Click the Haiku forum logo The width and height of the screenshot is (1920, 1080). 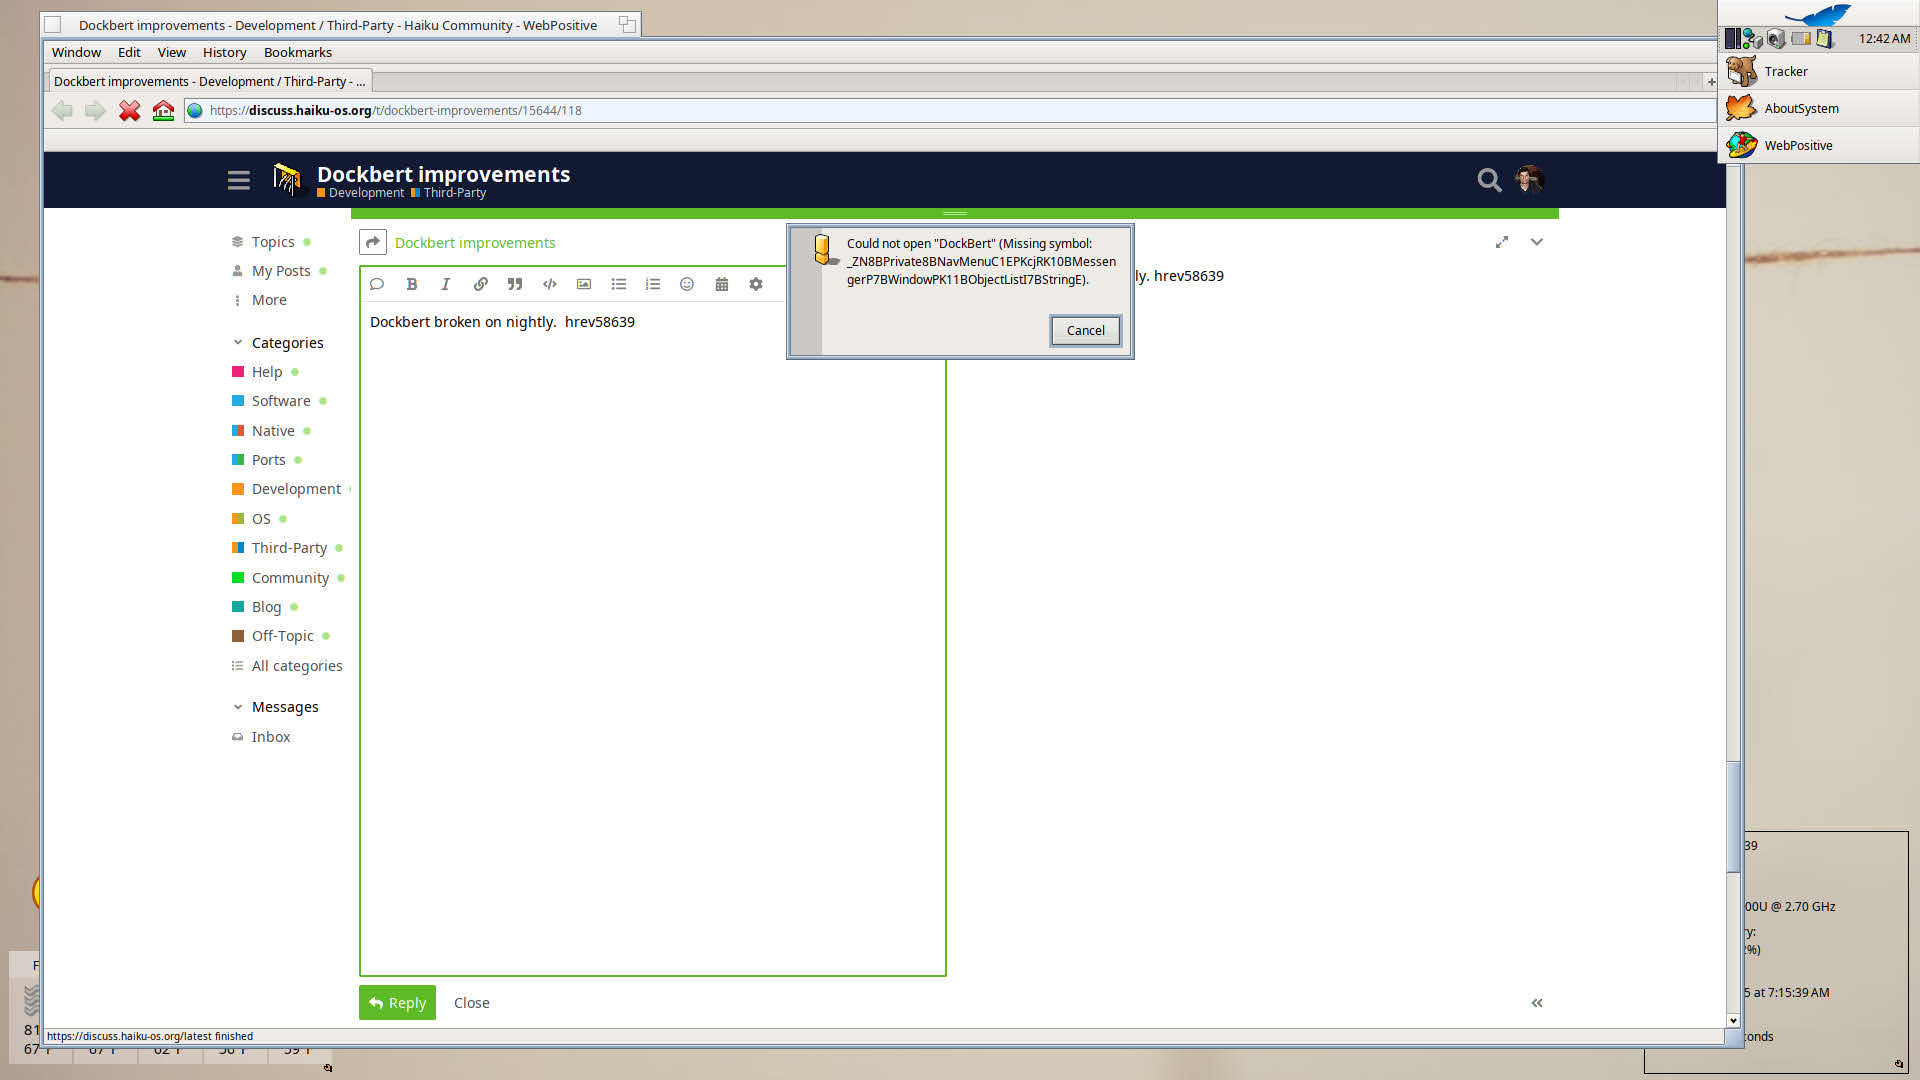coord(287,179)
